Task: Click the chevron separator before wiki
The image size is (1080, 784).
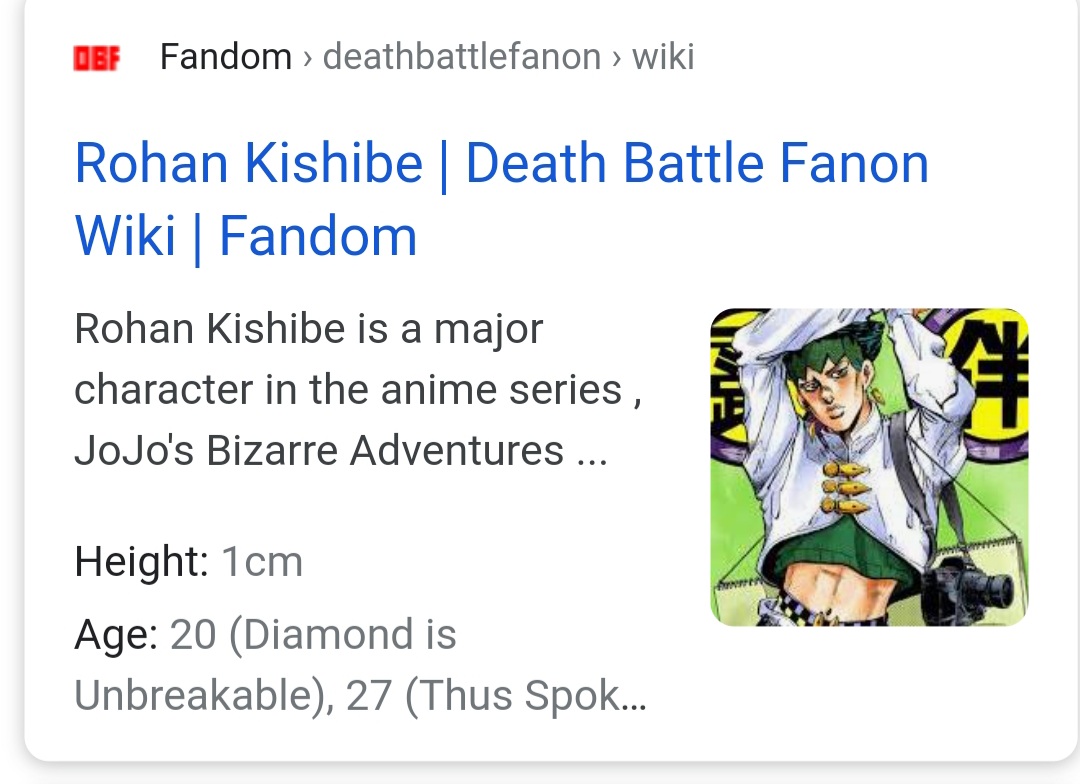Action: (616, 58)
